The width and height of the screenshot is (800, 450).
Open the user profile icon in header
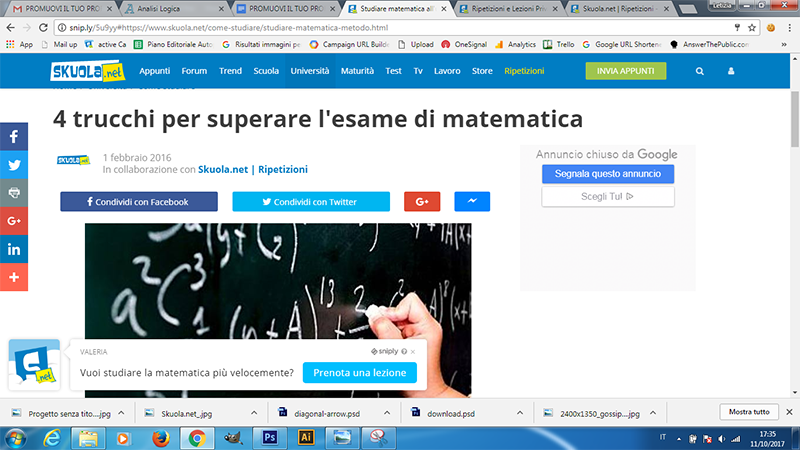tap(731, 71)
